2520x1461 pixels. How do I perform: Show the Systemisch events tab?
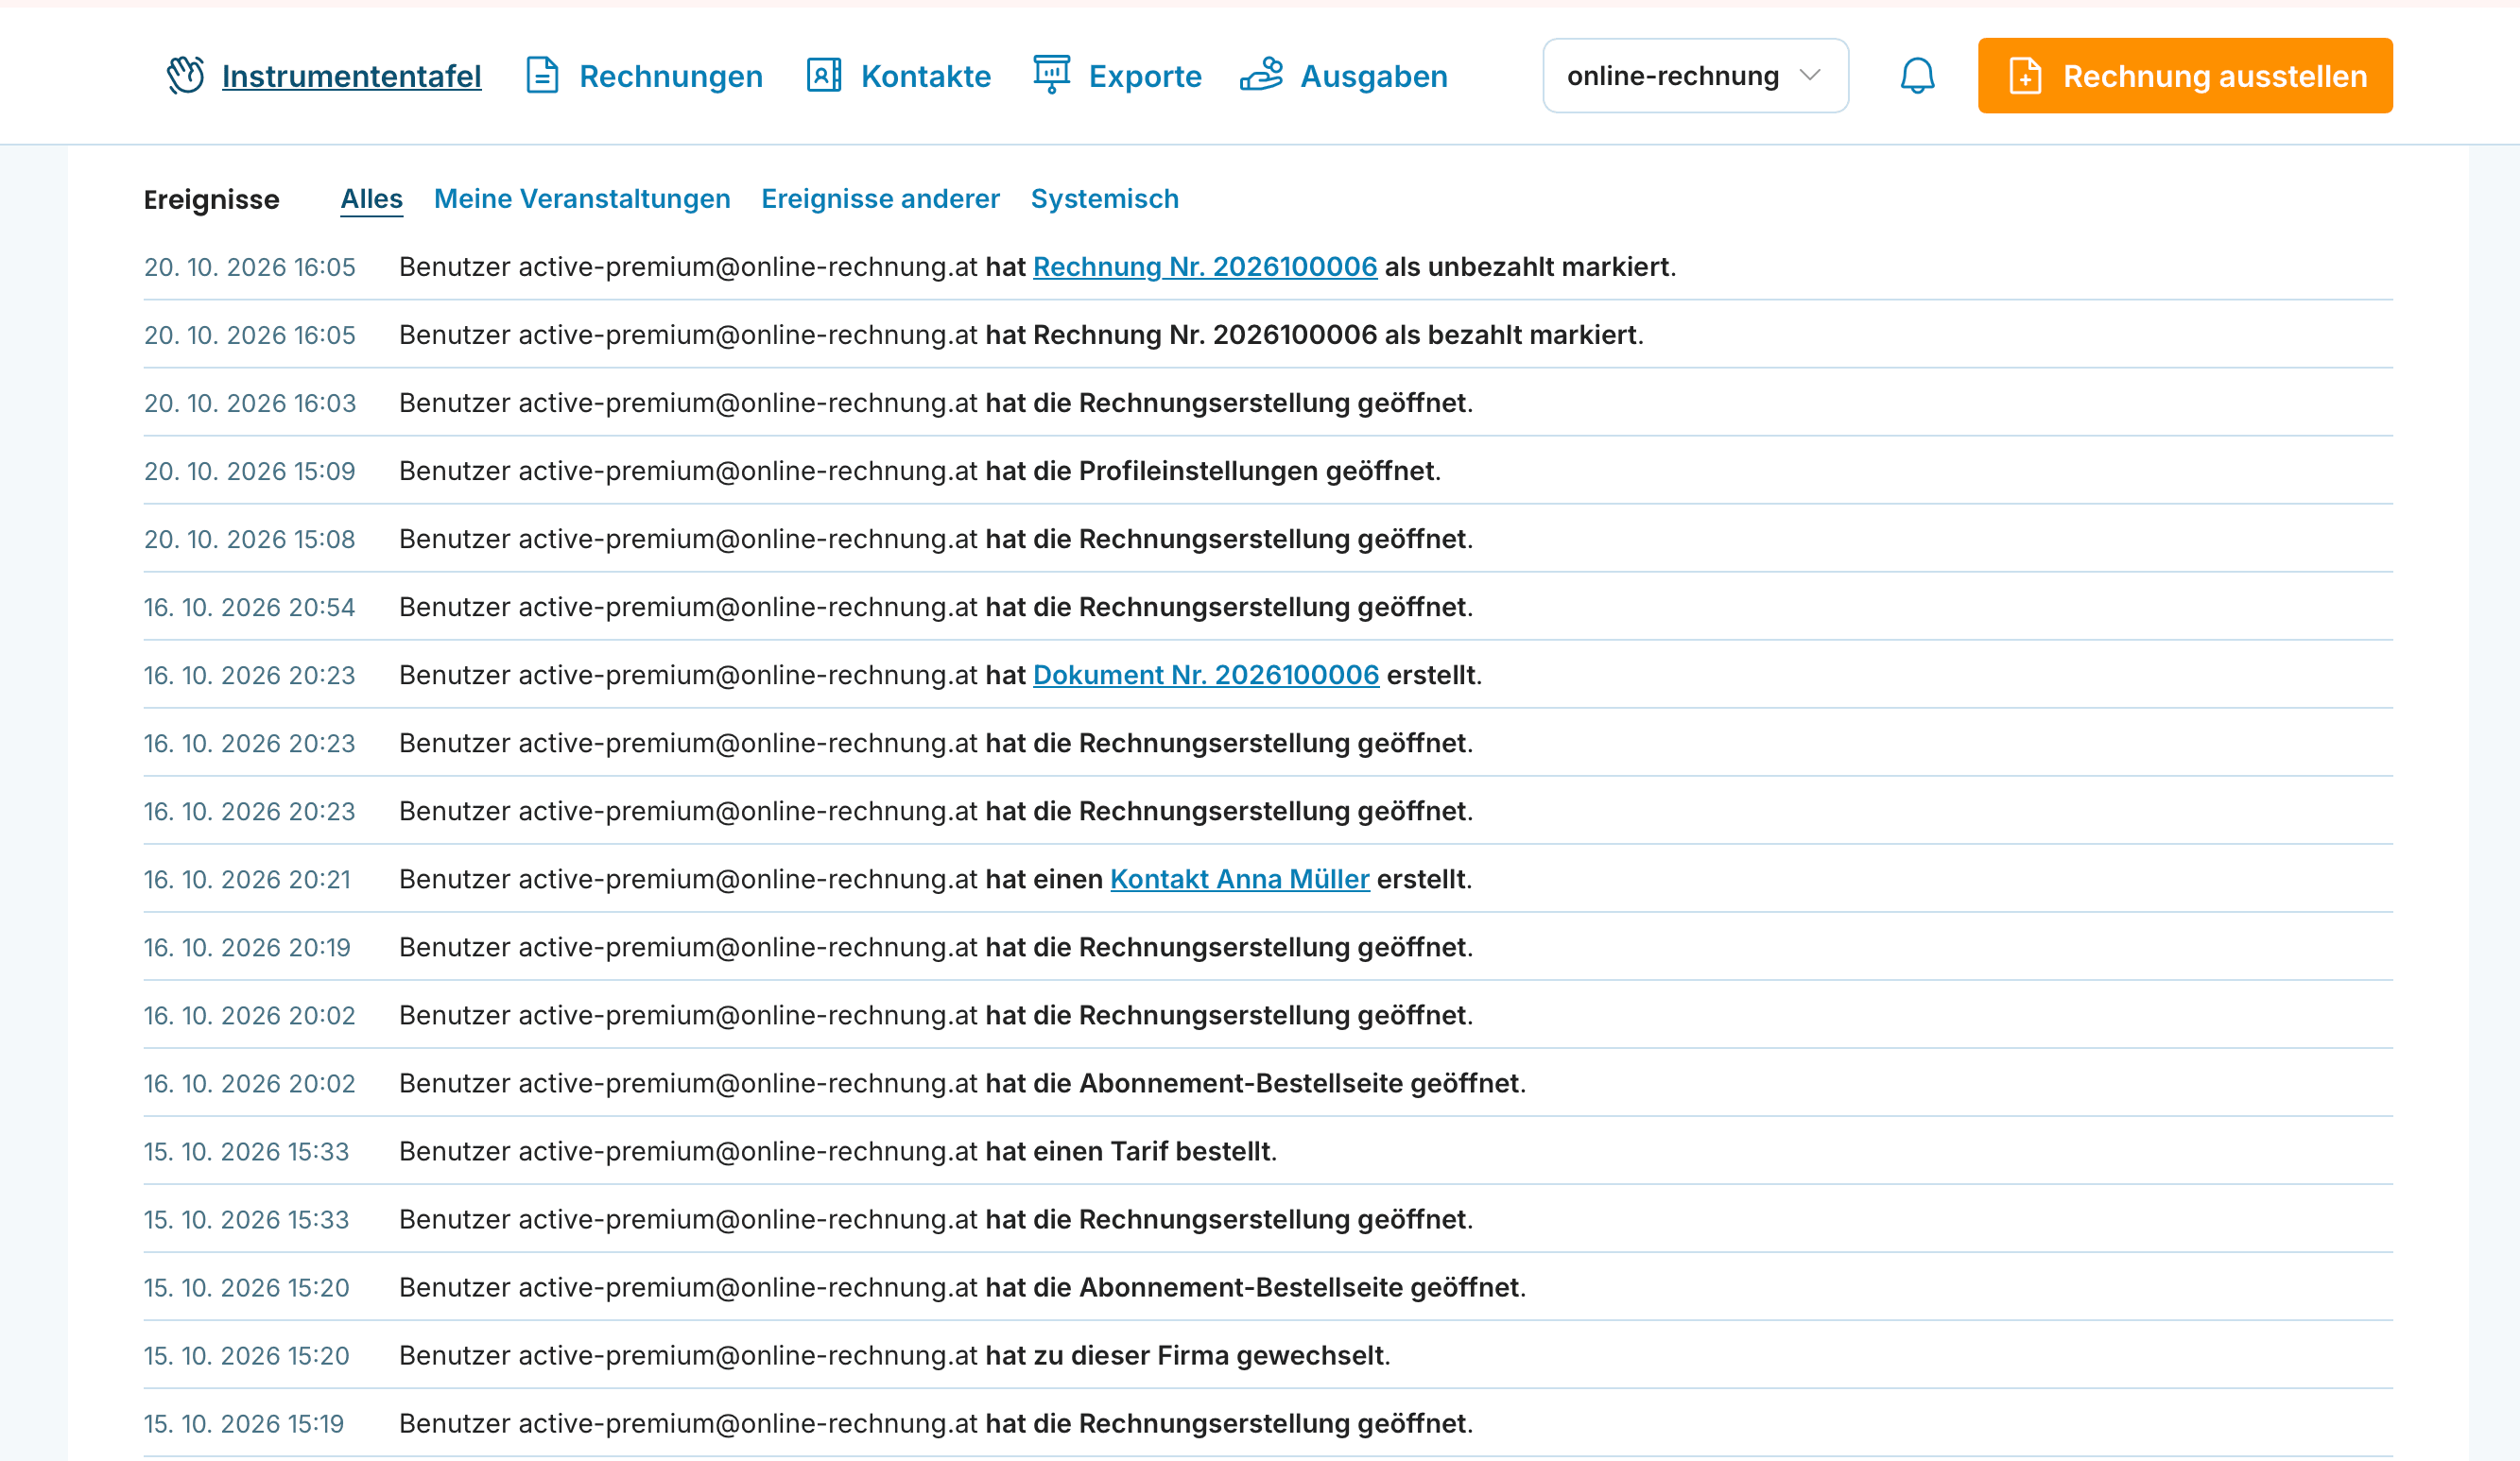point(1105,199)
